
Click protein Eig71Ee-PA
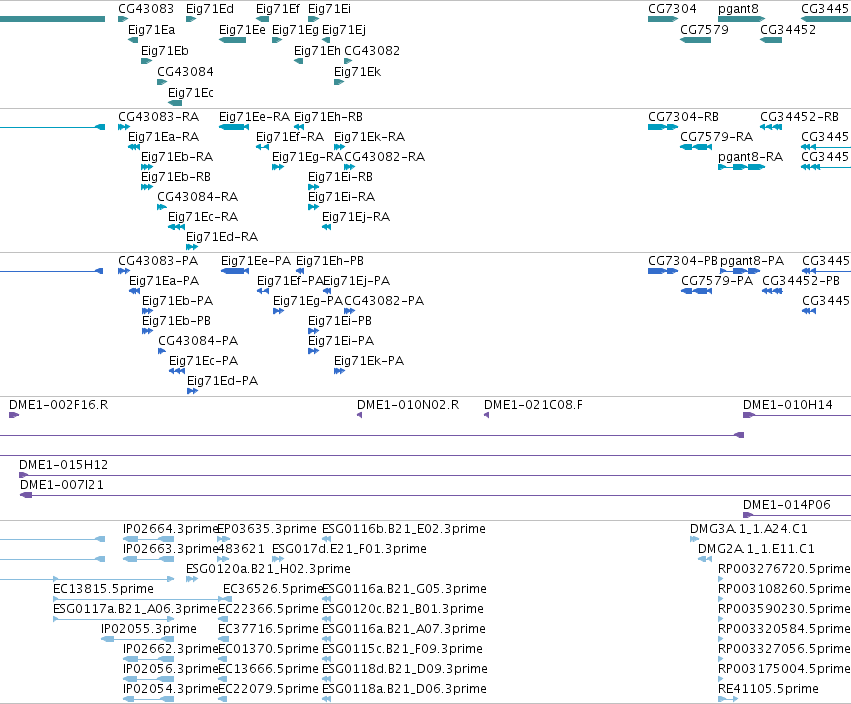click(x=256, y=261)
